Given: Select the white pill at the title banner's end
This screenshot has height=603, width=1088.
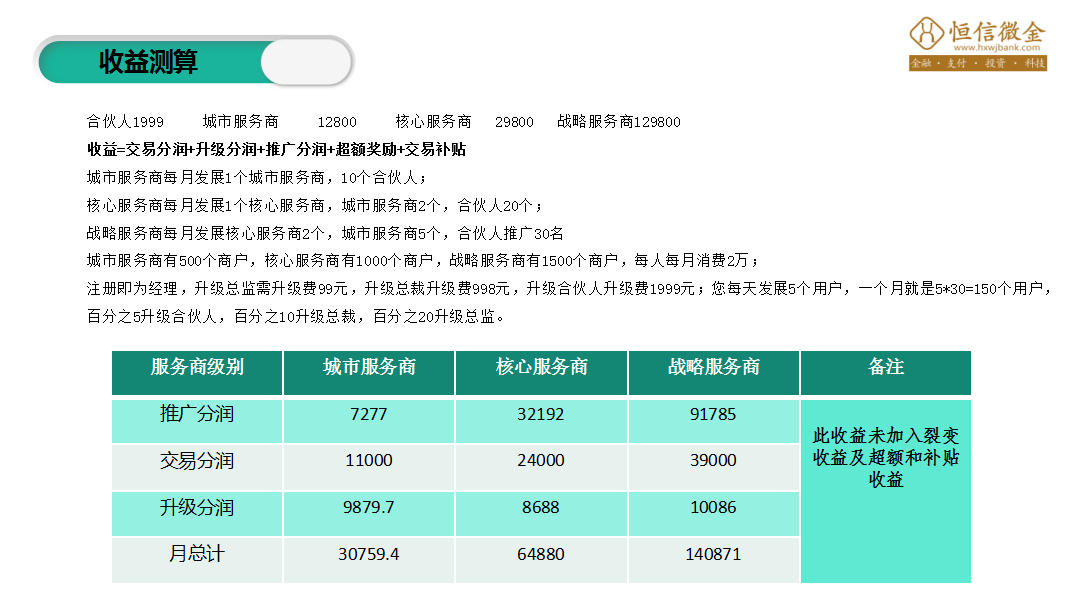Looking at the screenshot, I should [x=306, y=62].
